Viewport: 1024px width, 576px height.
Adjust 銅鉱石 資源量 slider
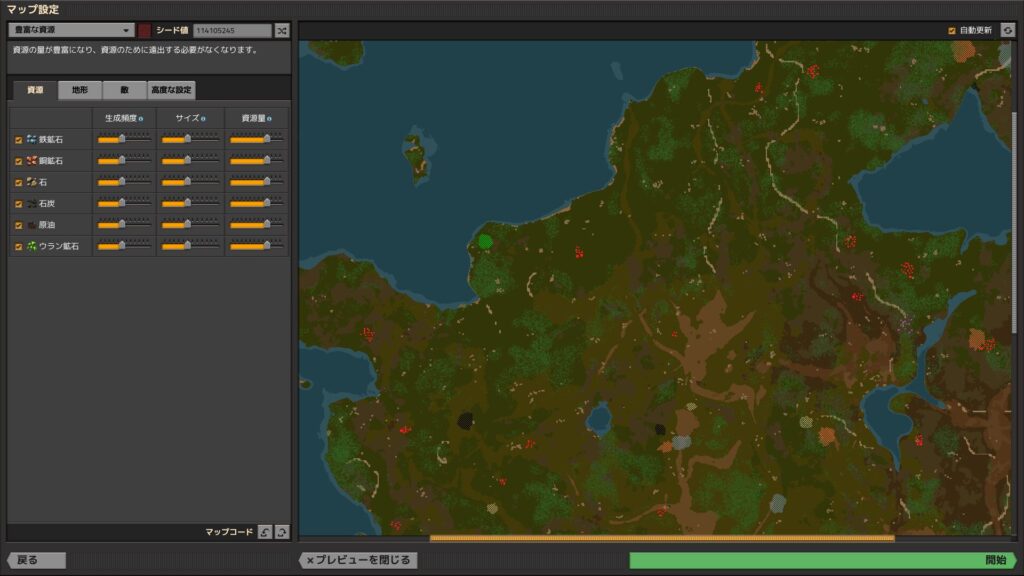pos(257,160)
